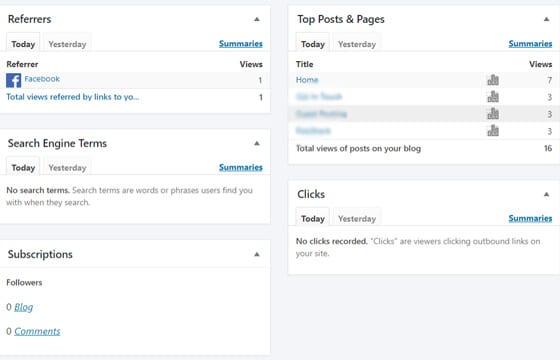The height and width of the screenshot is (360, 560).
Task: Collapse the Referrers panel
Action: coord(257,19)
